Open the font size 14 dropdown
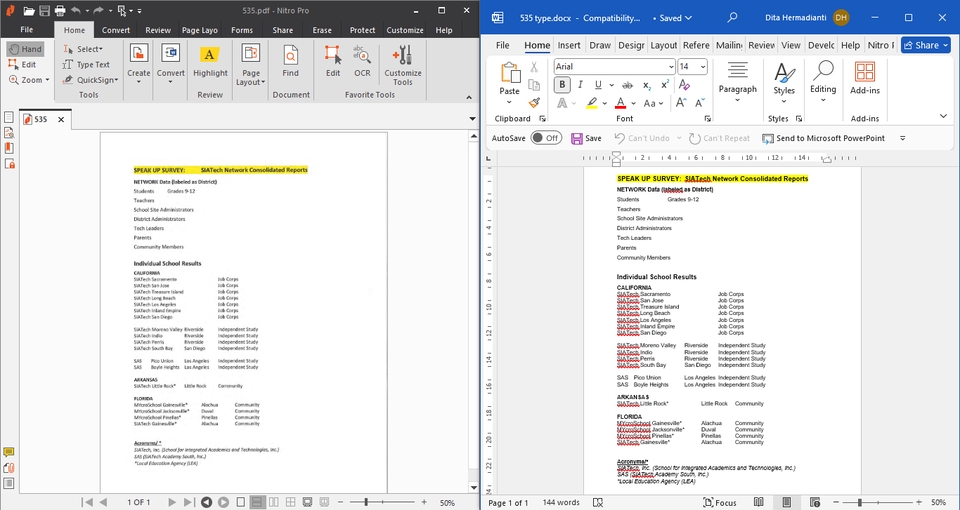The image size is (960, 510). coord(703,67)
